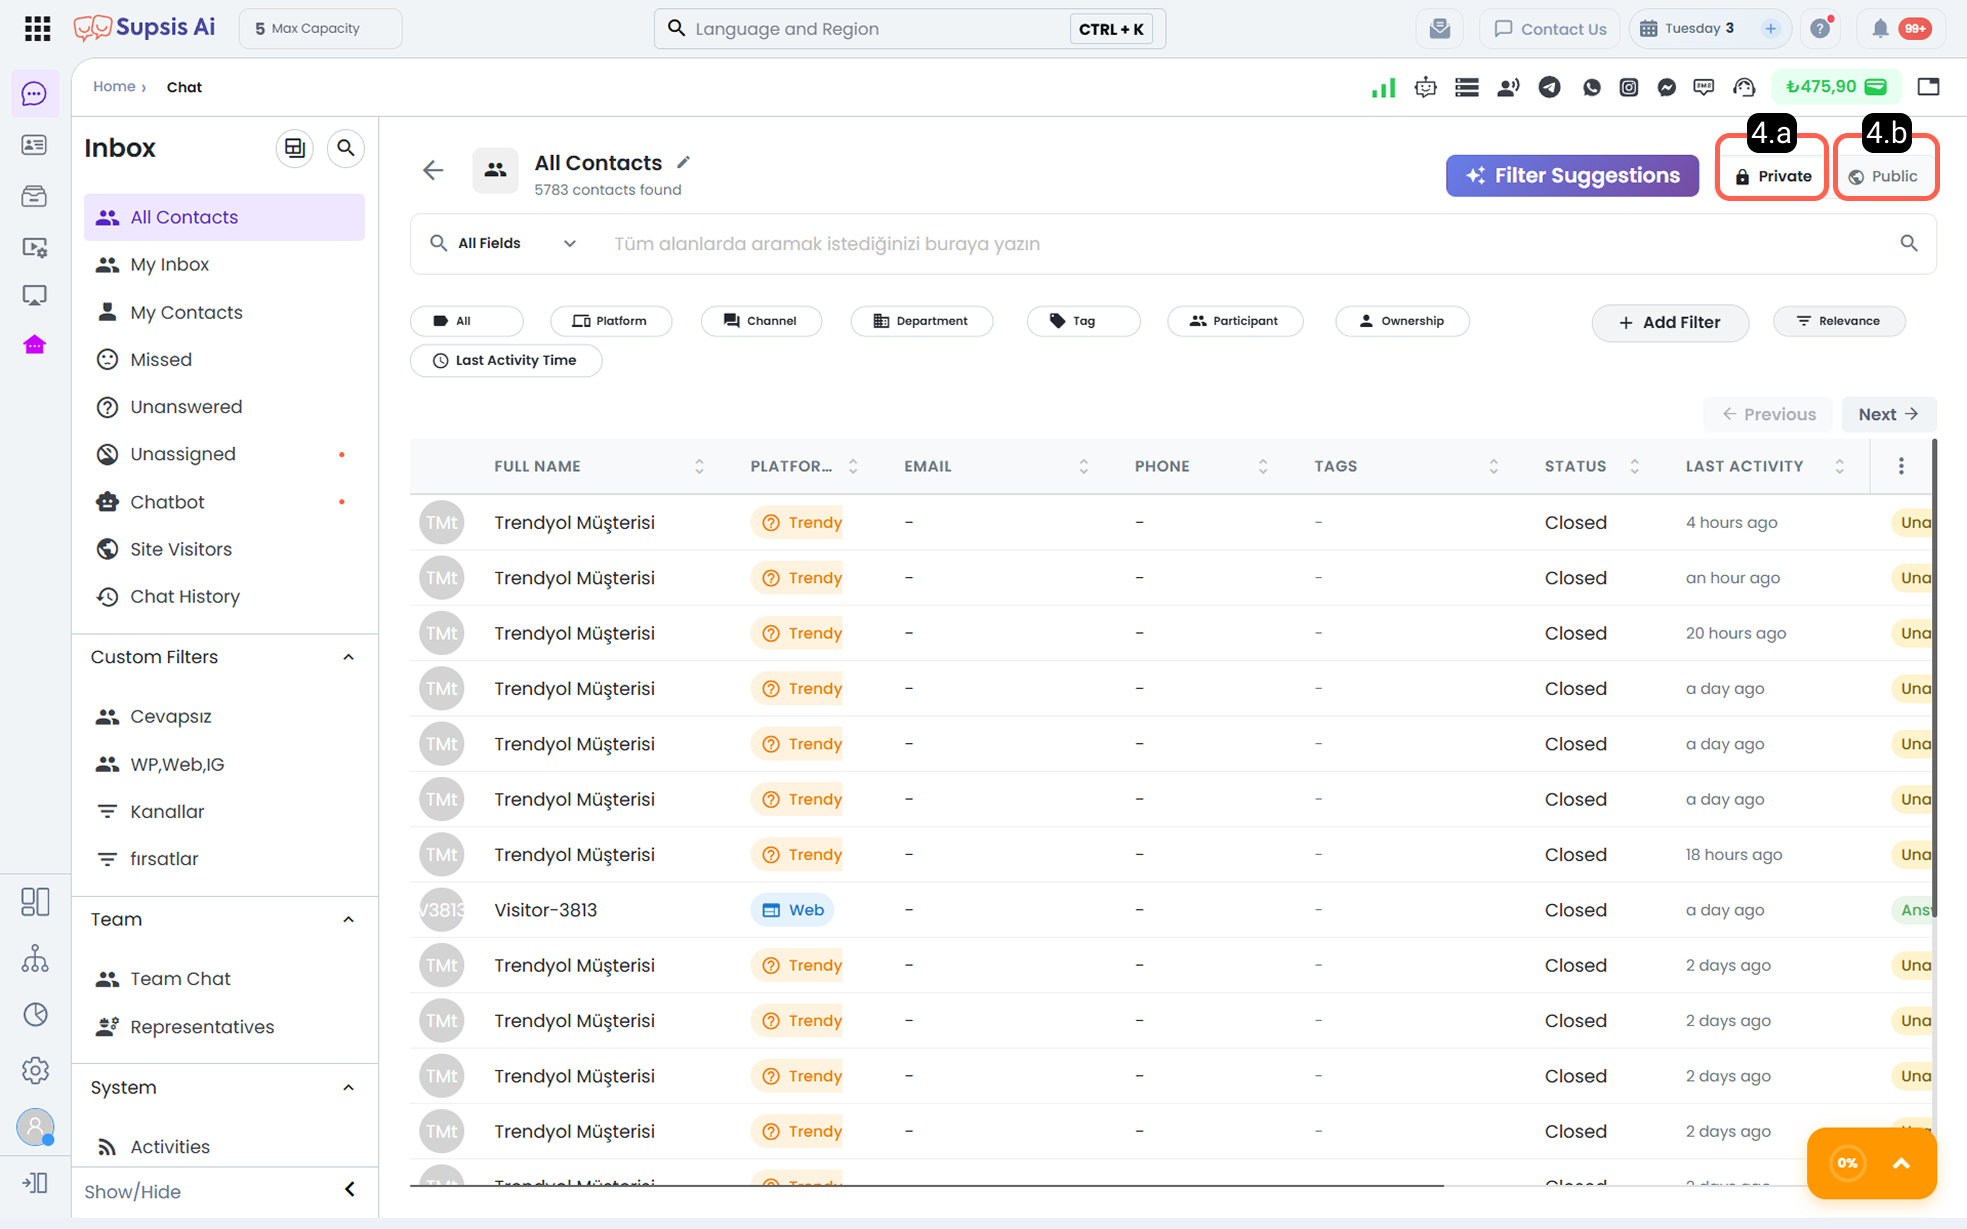The height and width of the screenshot is (1229, 1967).
Task: Edit the All Contacts title with pencil
Action: click(683, 162)
